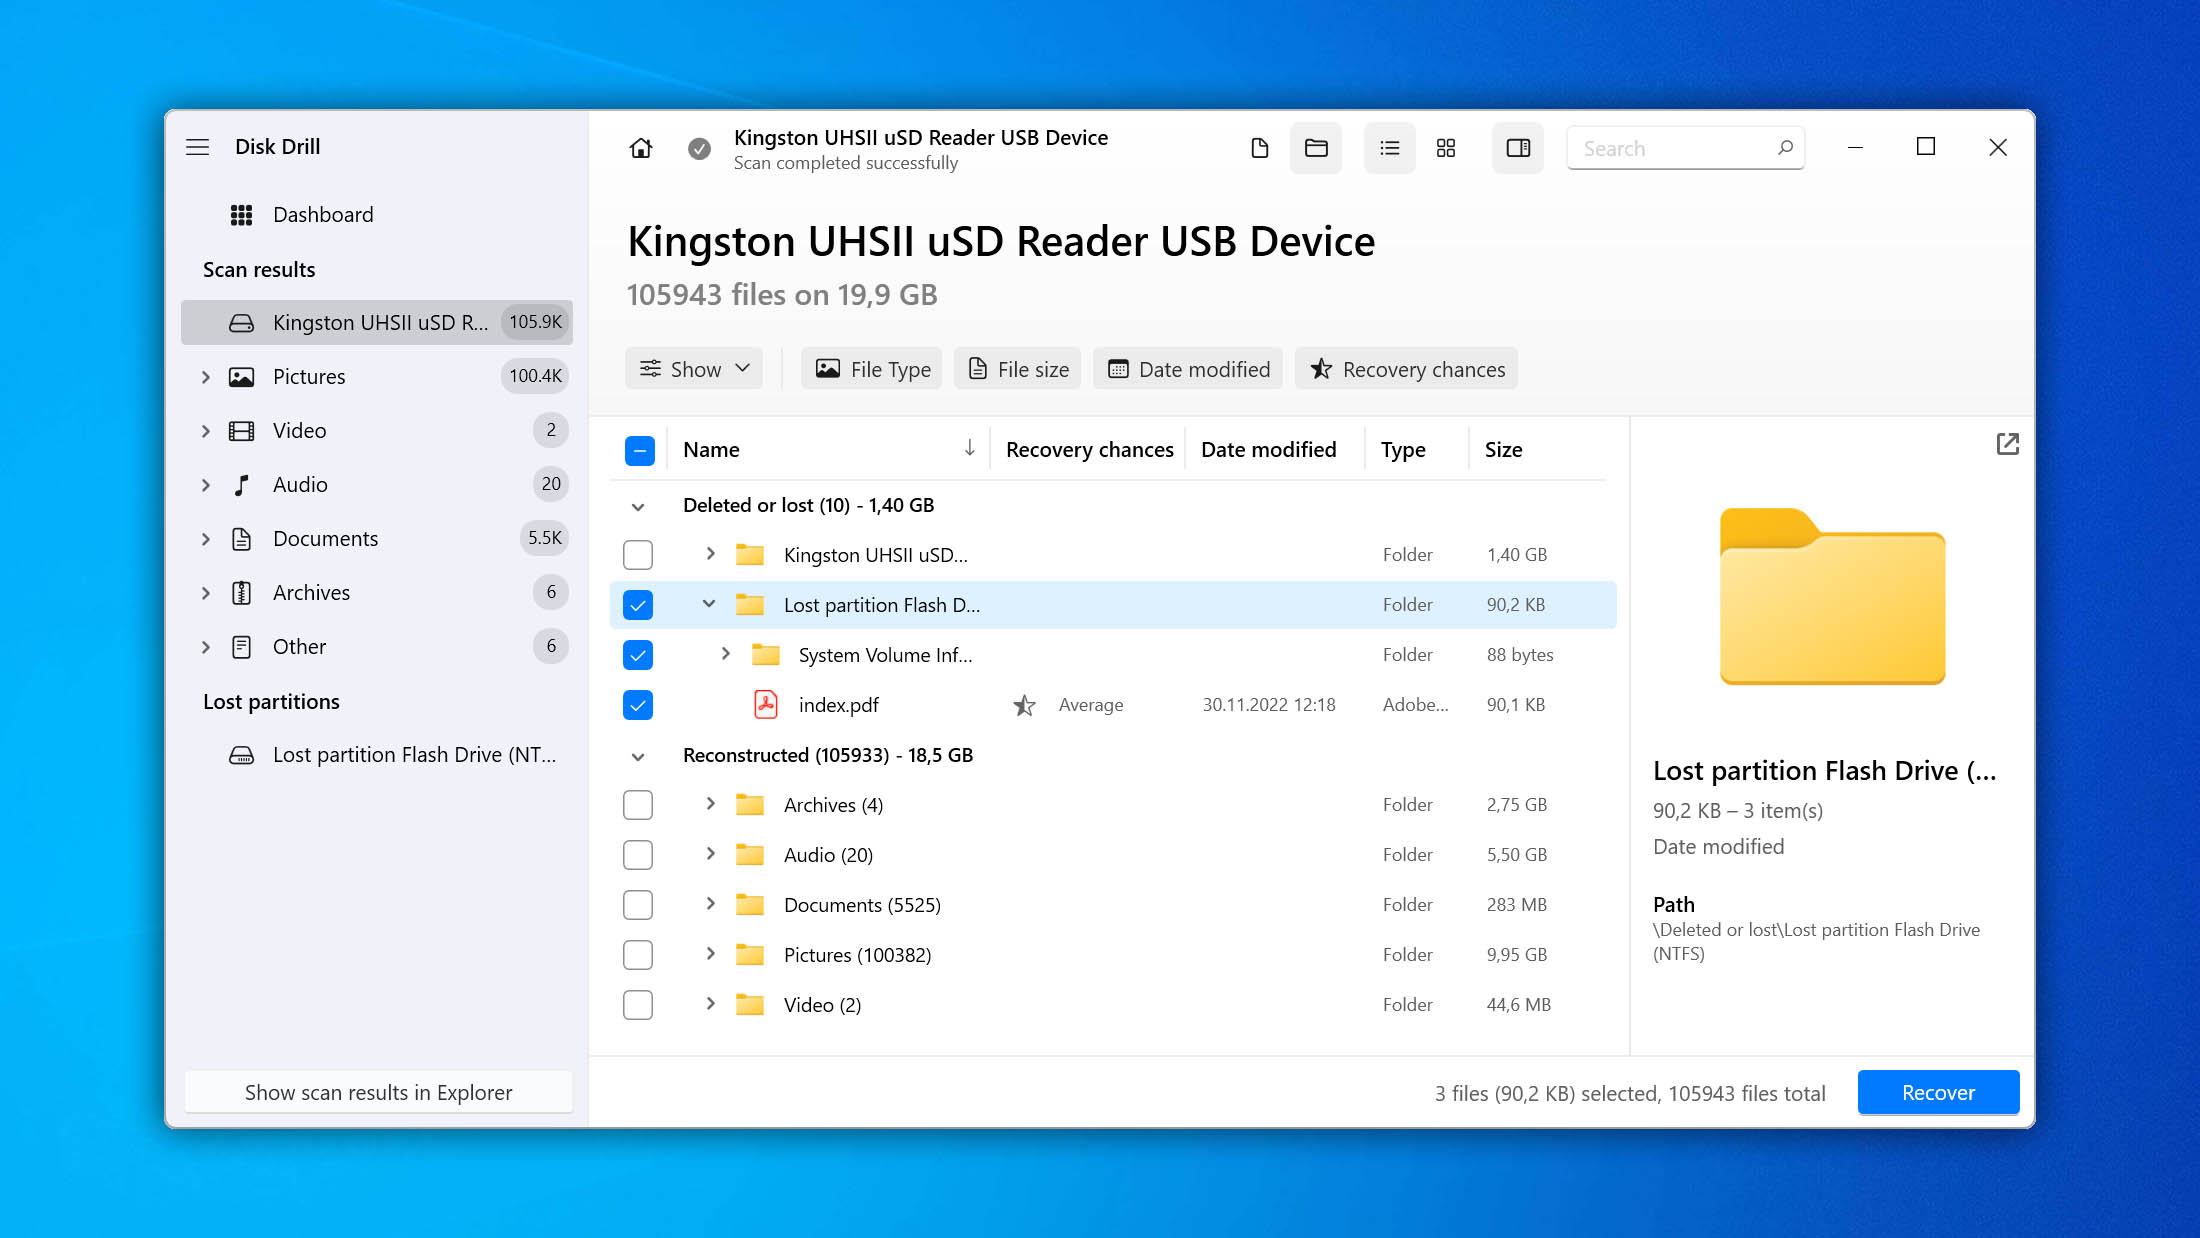
Task: Select Pictures in scan results sidebar
Action: (308, 375)
